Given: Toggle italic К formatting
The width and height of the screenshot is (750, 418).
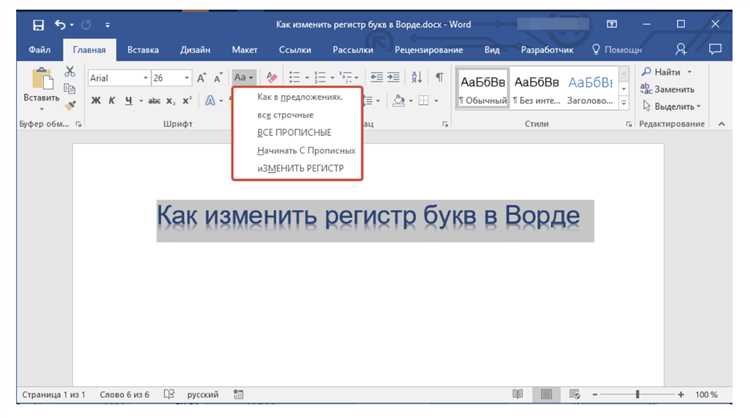Looking at the screenshot, I should (x=112, y=100).
